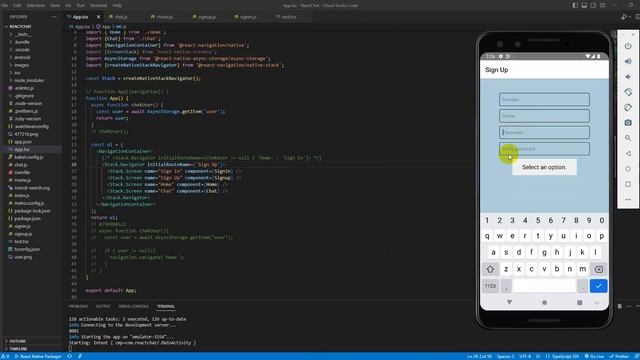Tap the keyboard shift key
The image size is (640, 360).
[490, 269]
